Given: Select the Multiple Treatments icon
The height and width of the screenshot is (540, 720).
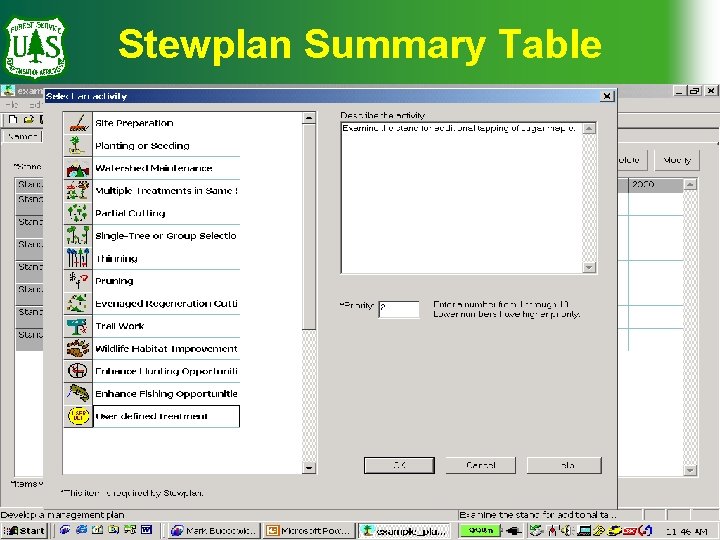Looking at the screenshot, I should [78, 191].
